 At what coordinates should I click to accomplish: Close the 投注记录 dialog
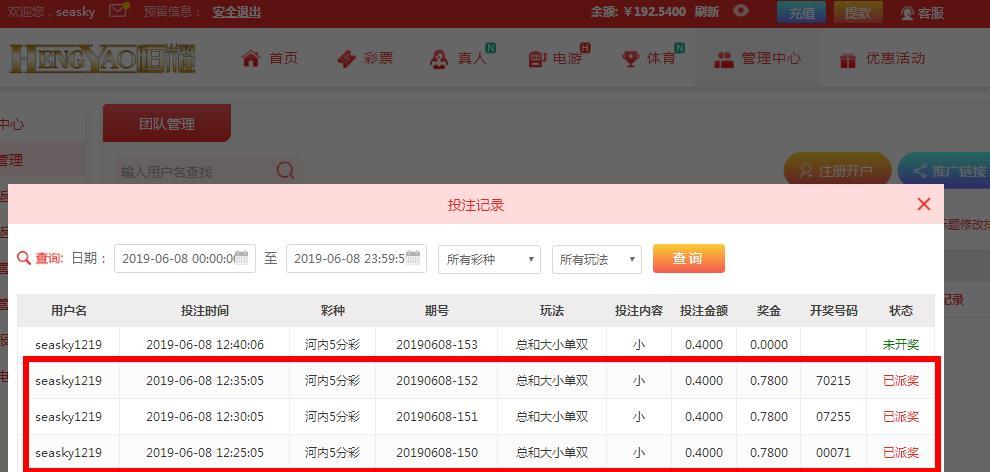click(923, 204)
